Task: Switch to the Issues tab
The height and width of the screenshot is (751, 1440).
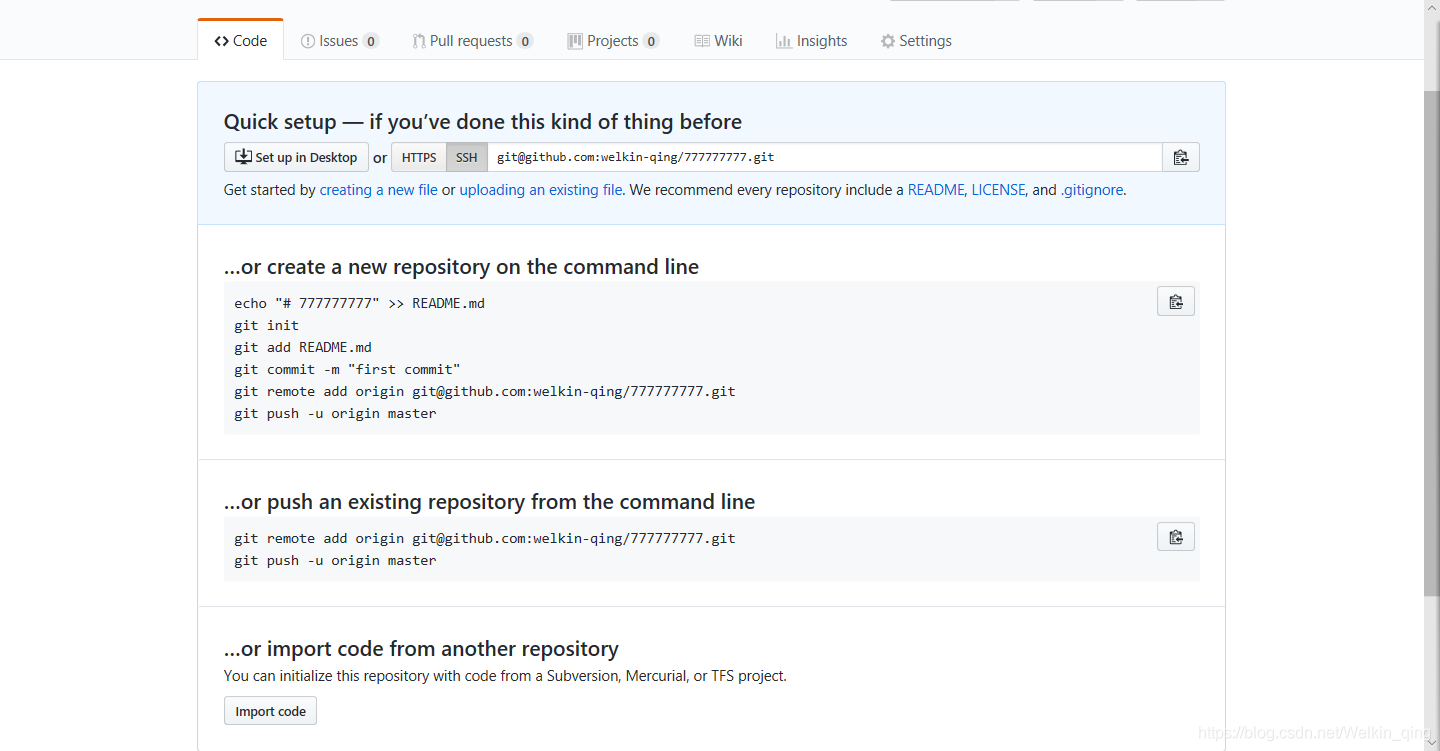Action: pos(339,41)
